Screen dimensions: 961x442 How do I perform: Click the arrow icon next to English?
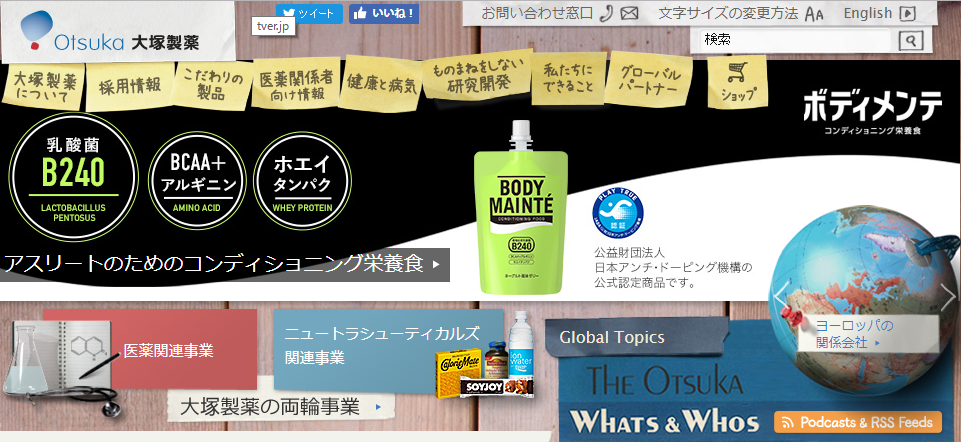[x=908, y=13]
